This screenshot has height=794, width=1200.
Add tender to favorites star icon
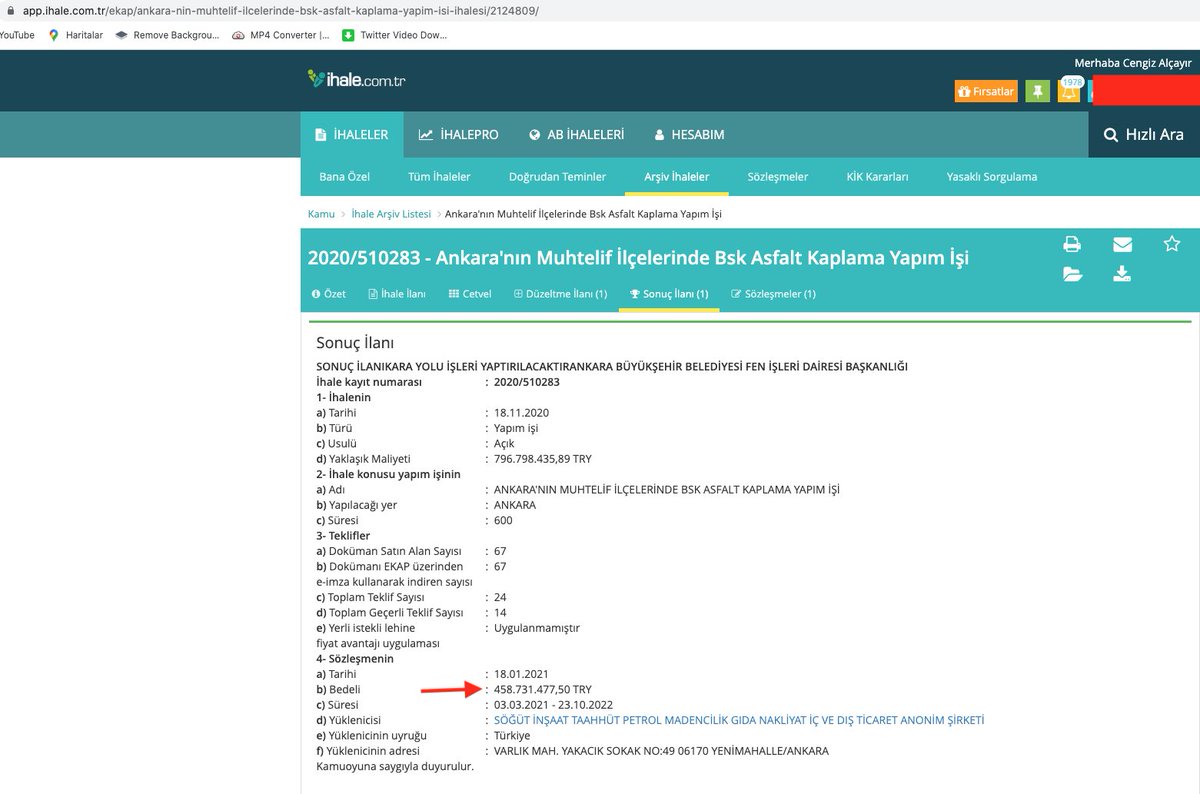tap(1172, 243)
